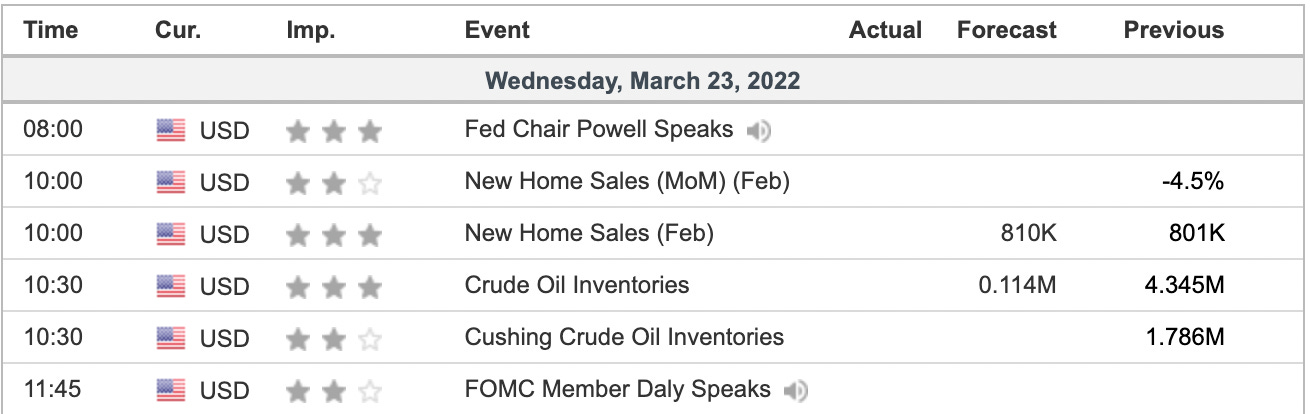Click the Imp. column header
1310x414 pixels.
(311, 30)
